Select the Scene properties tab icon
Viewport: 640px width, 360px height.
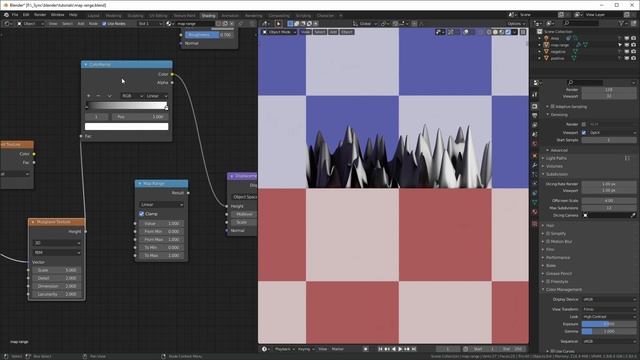pyautogui.click(x=535, y=134)
